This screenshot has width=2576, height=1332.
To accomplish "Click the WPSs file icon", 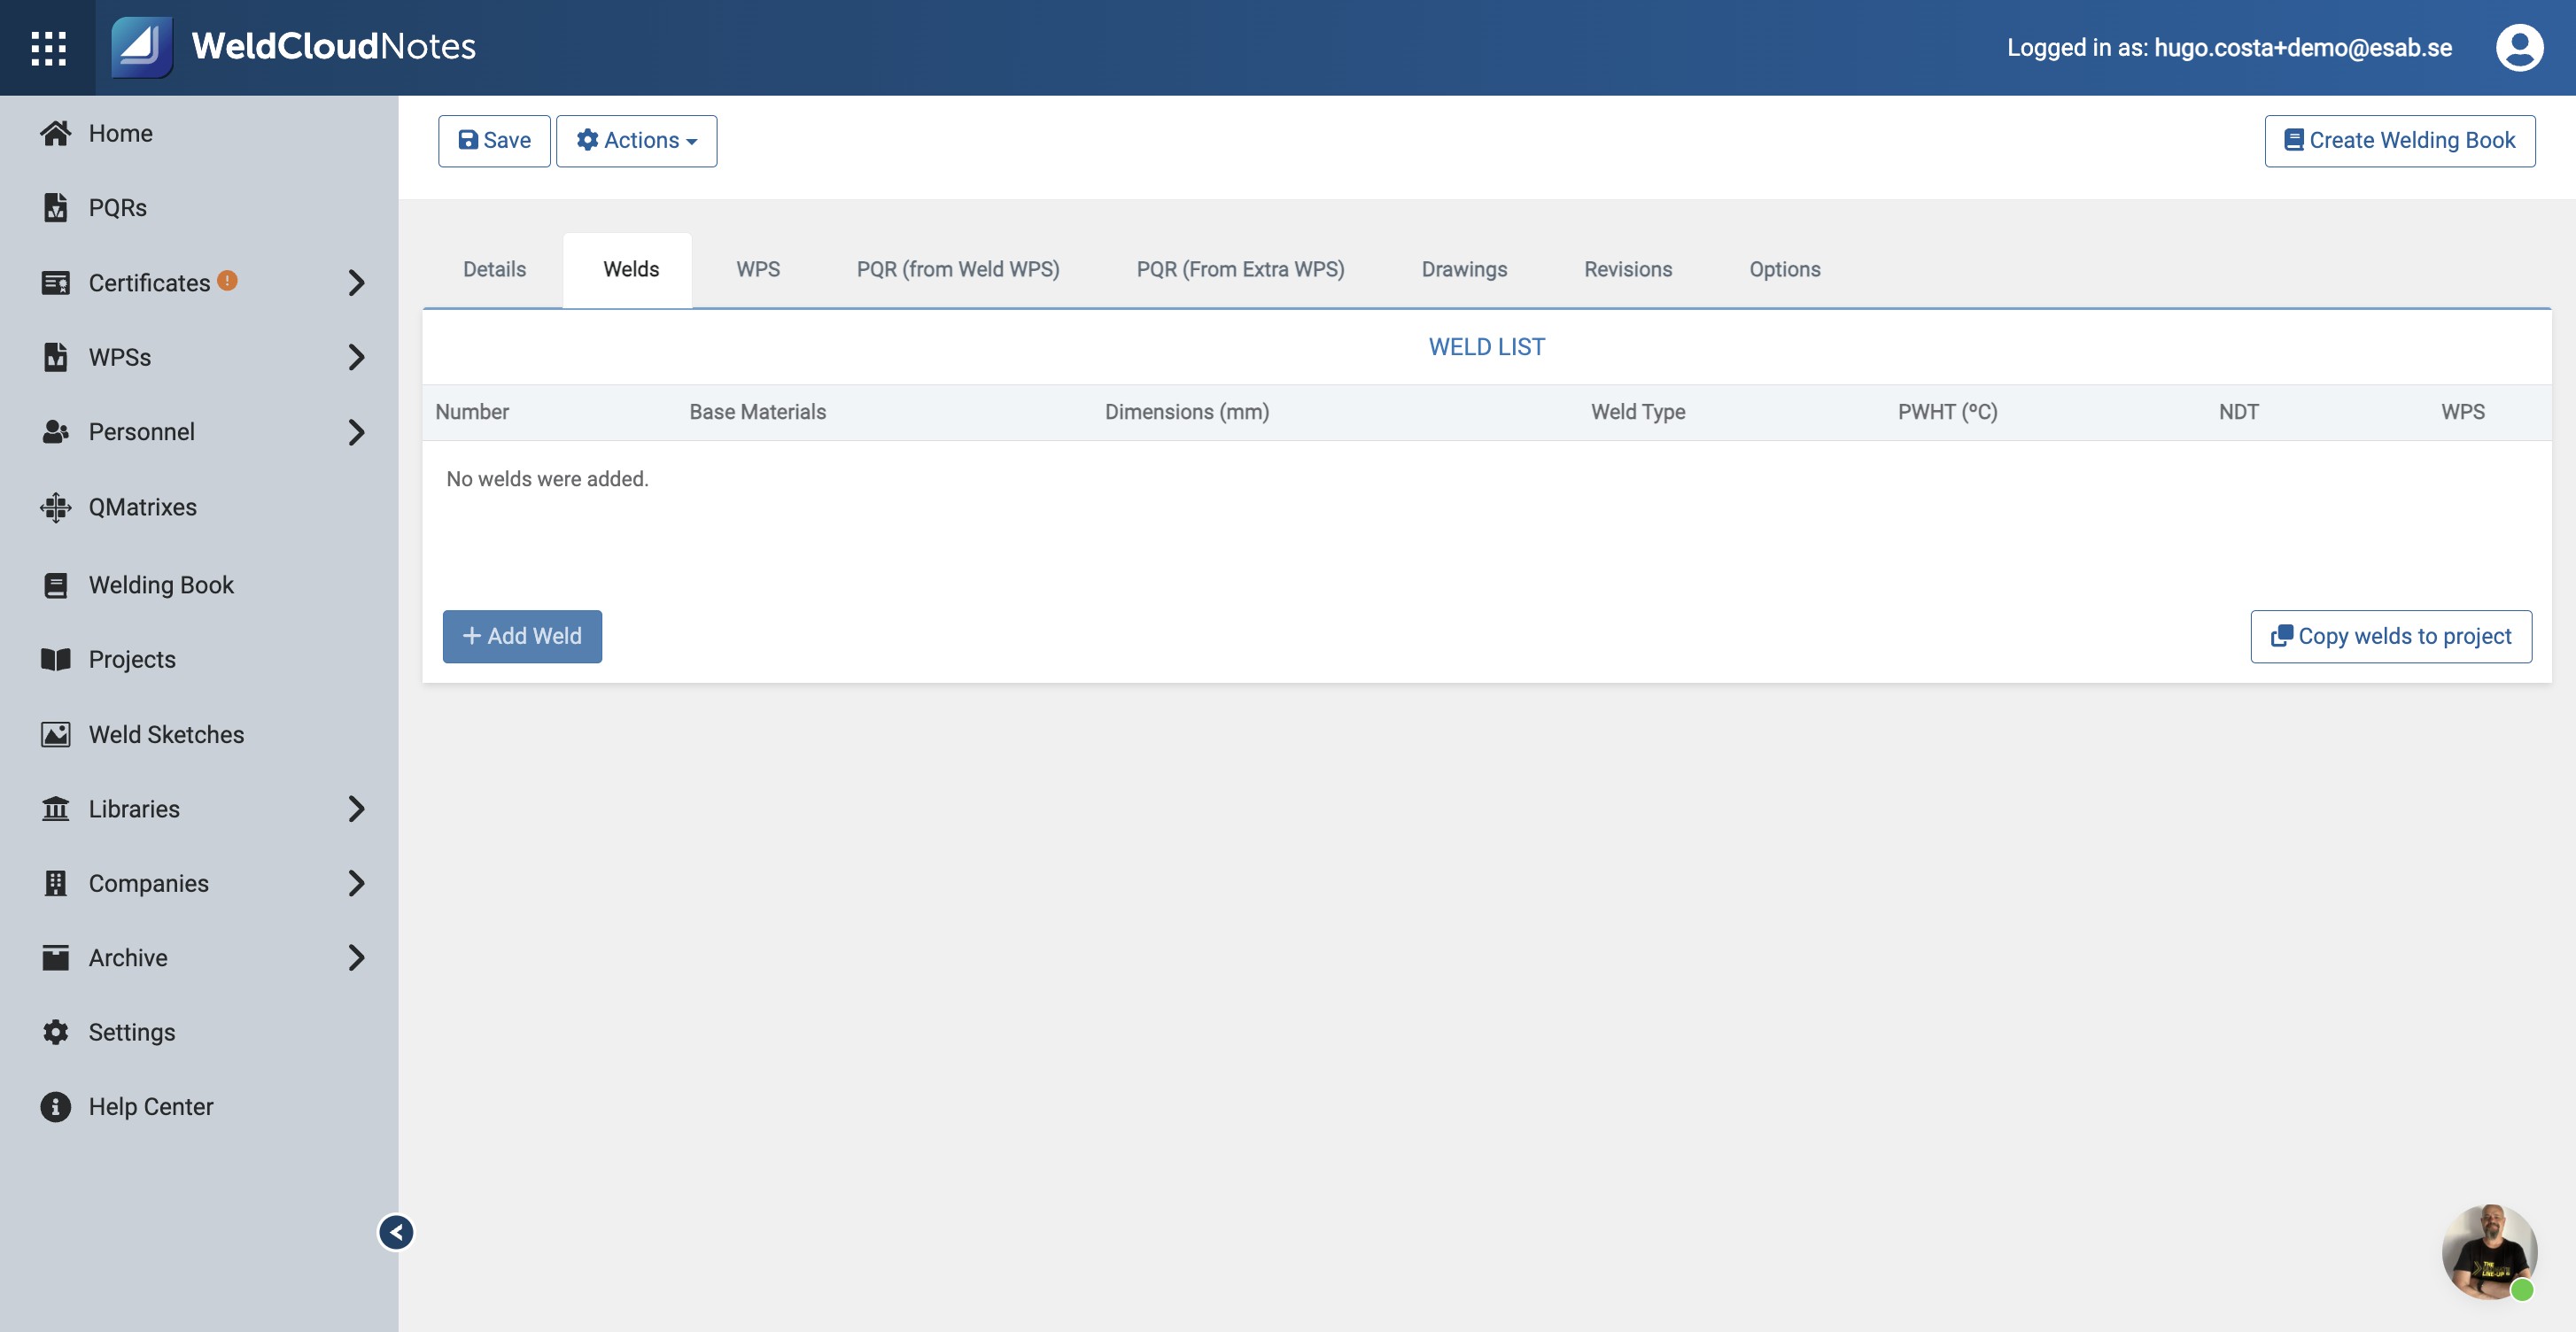I will point(56,357).
